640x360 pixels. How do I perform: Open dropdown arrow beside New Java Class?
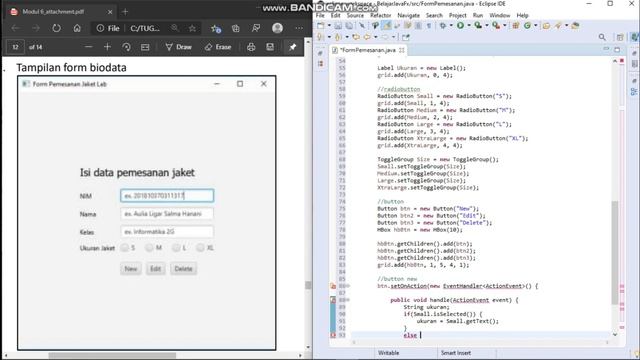point(536,26)
